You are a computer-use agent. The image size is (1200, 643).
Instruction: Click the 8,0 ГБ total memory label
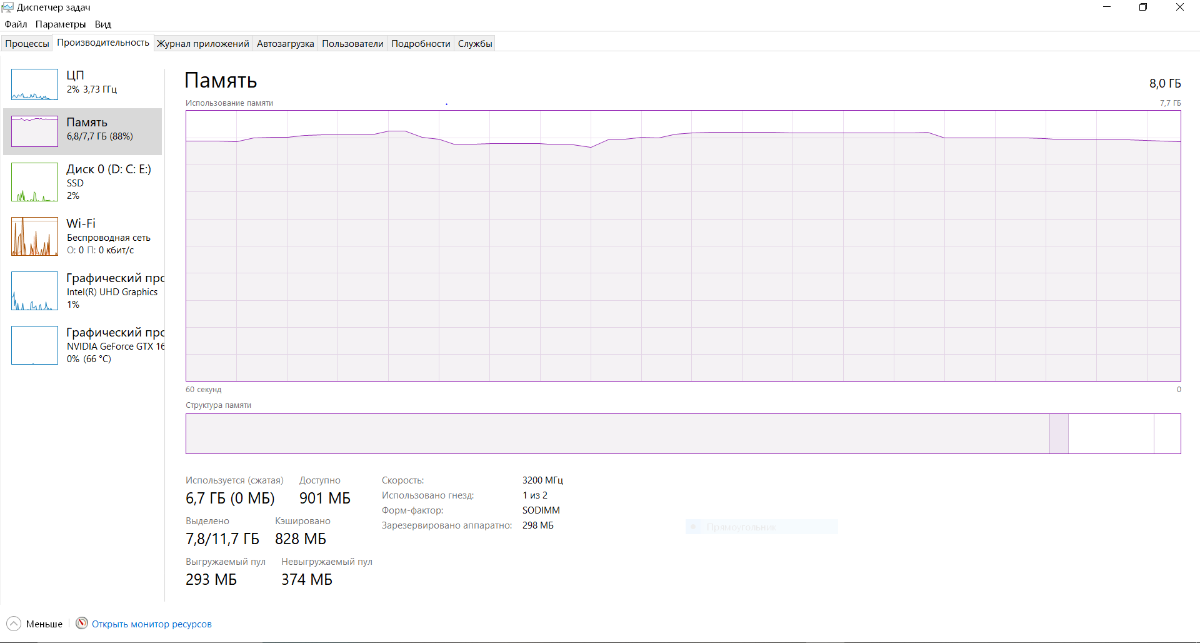coord(1165,84)
